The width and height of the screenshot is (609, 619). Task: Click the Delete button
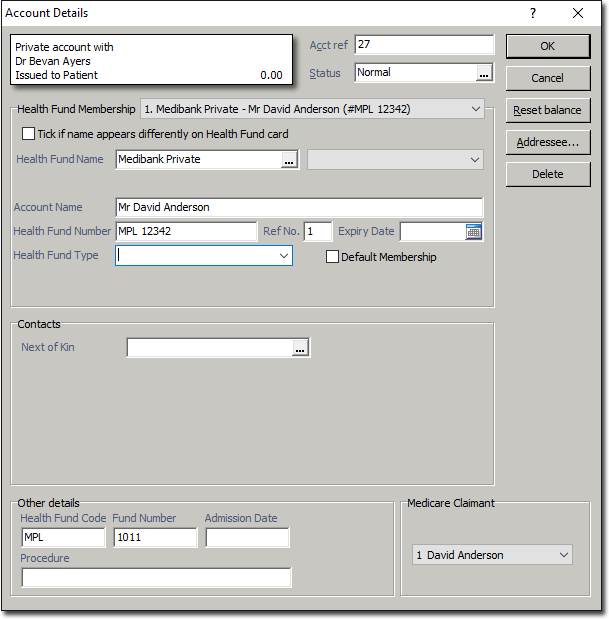click(x=547, y=174)
